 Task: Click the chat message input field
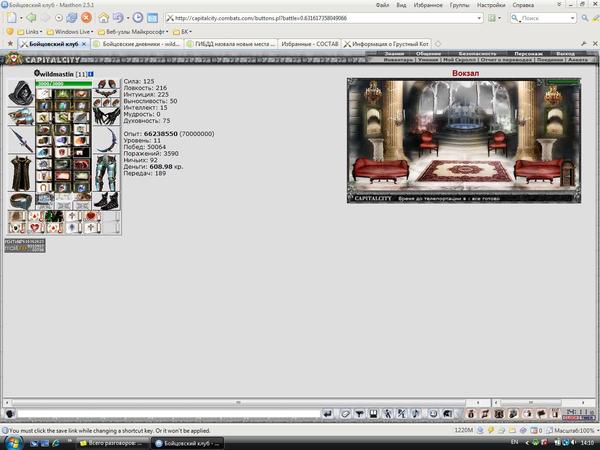coord(168,414)
